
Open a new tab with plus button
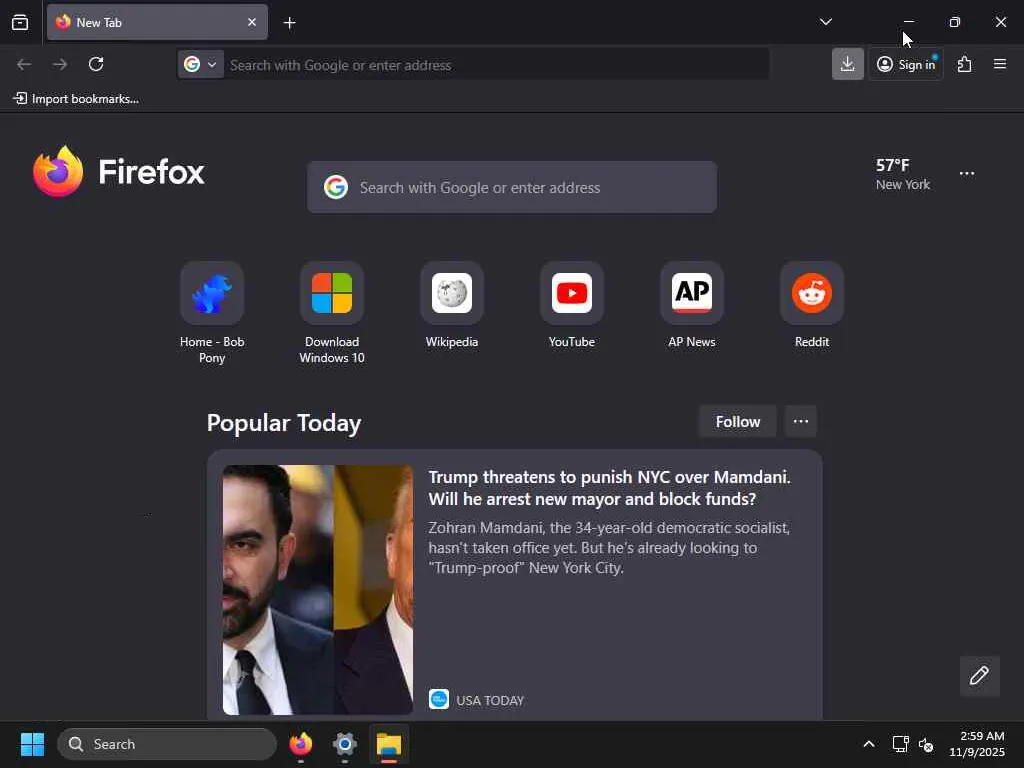tap(289, 23)
